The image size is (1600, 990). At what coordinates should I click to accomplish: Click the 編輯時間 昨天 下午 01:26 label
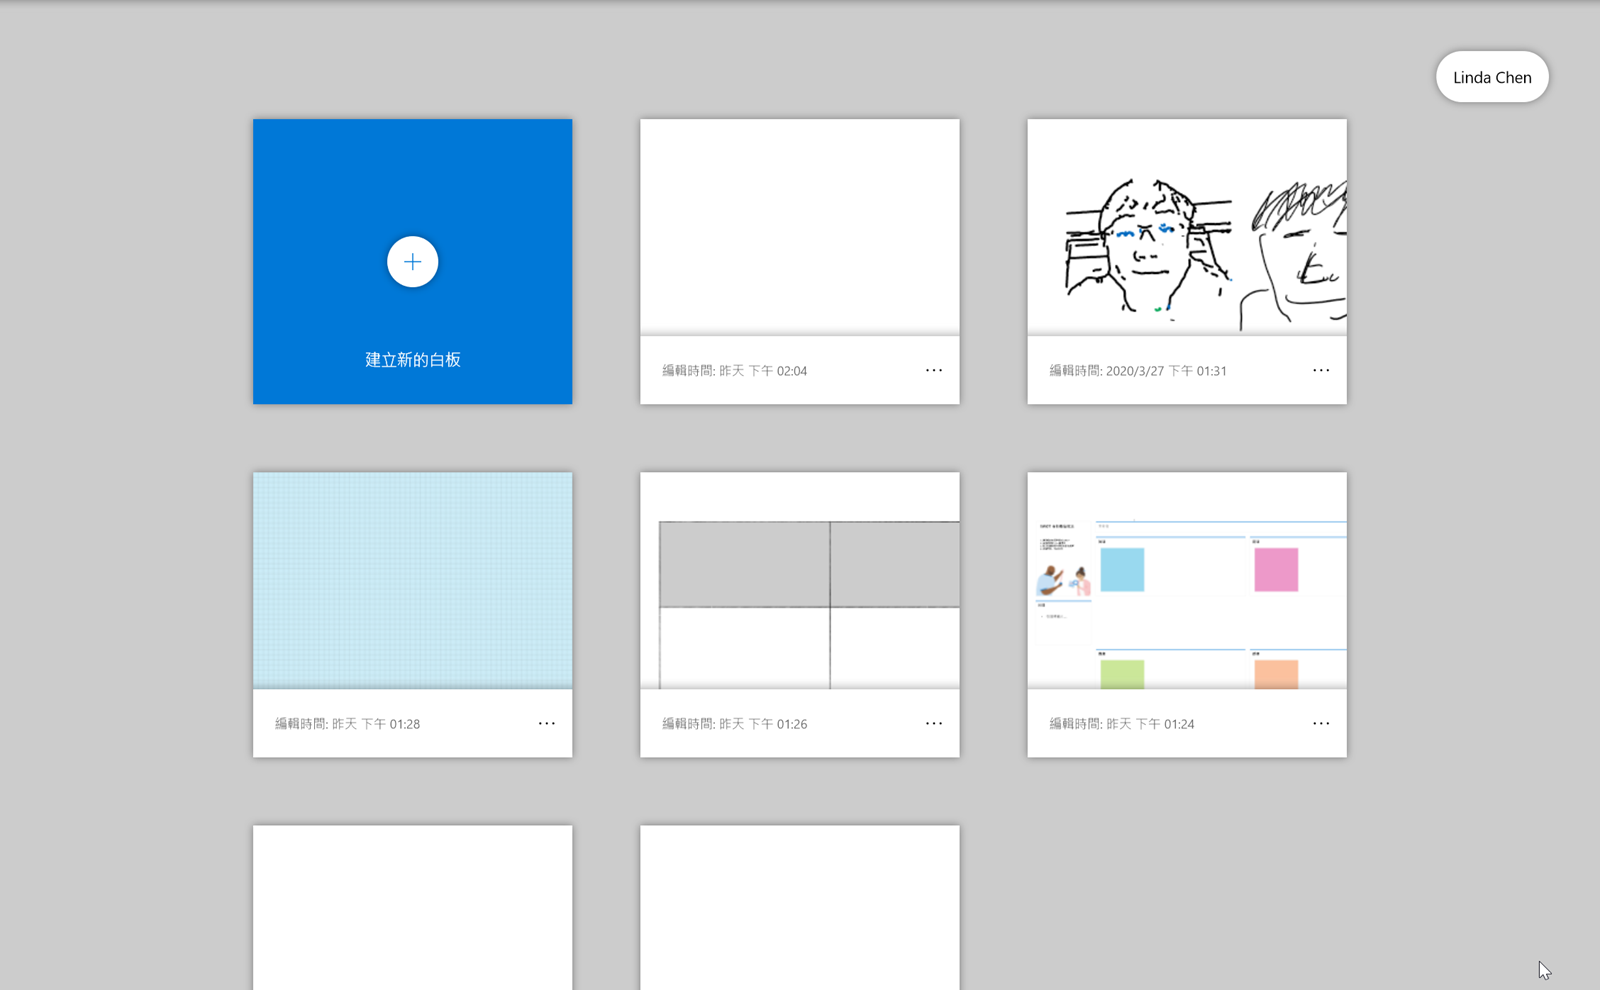734,724
